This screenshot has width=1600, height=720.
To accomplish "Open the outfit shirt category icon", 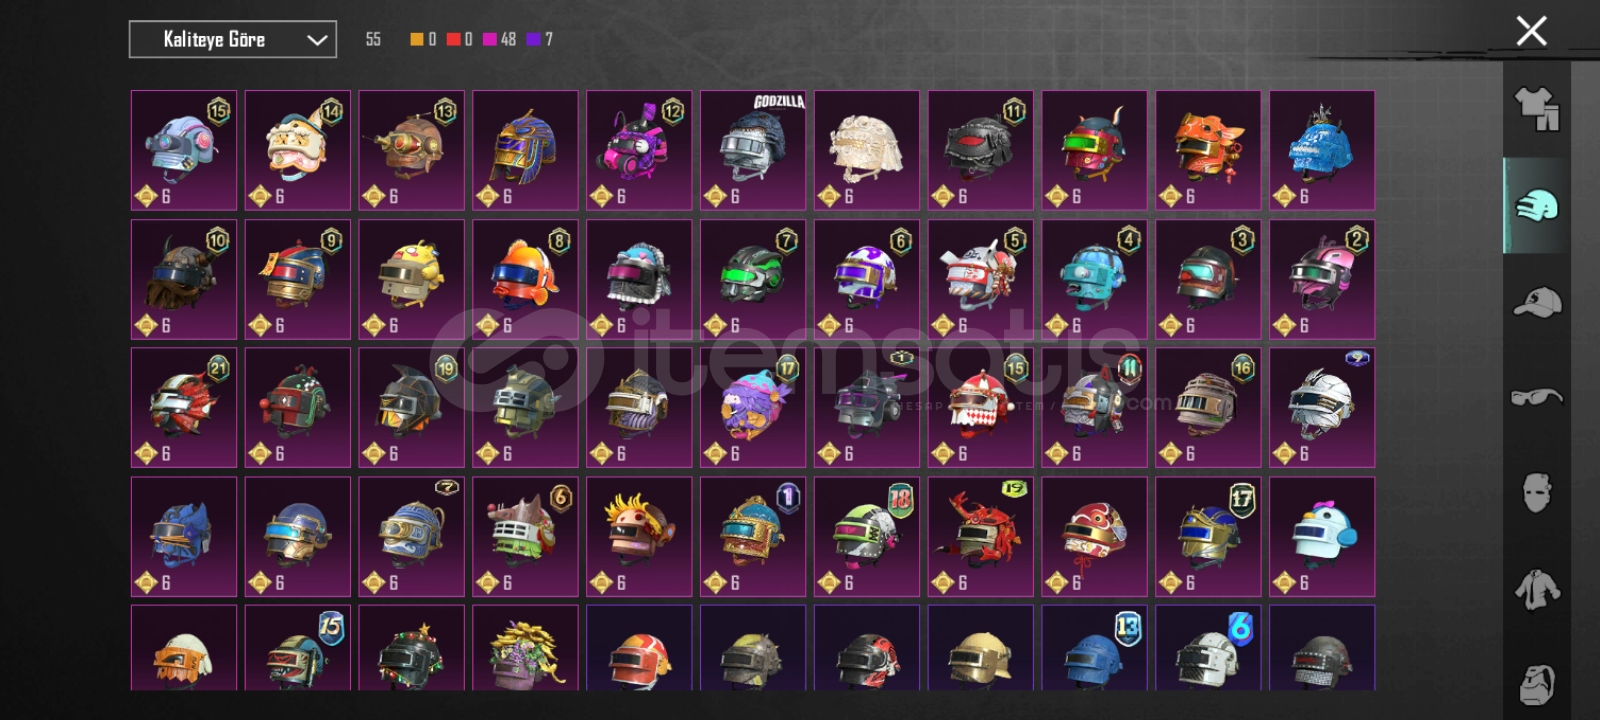I will [1536, 109].
